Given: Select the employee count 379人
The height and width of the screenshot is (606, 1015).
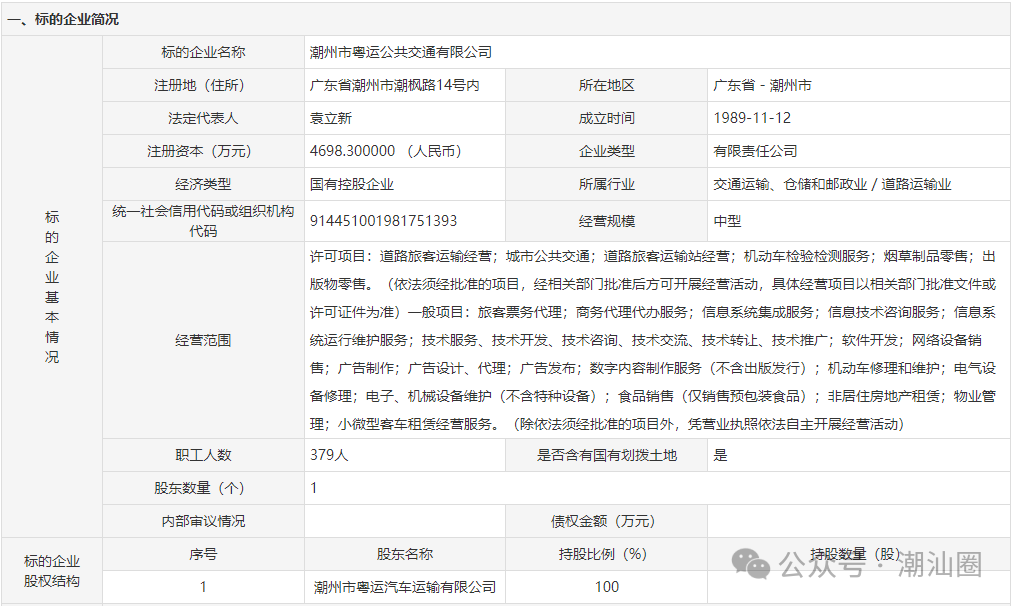Looking at the screenshot, I should pyautogui.click(x=329, y=455).
